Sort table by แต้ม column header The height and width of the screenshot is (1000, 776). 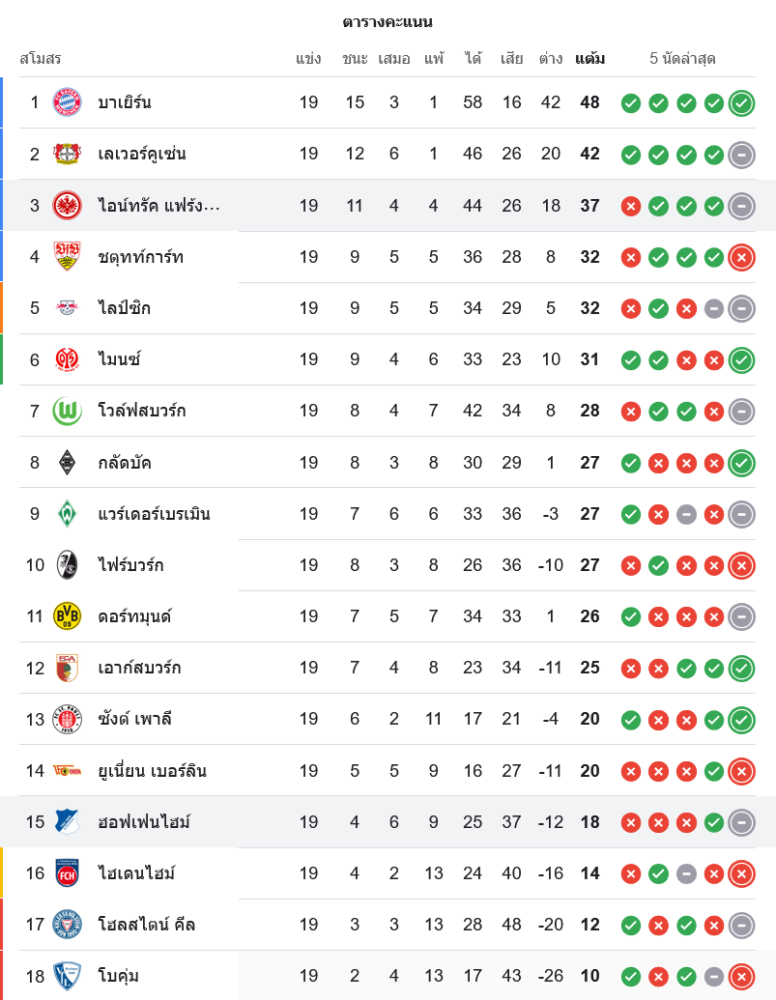[590, 59]
